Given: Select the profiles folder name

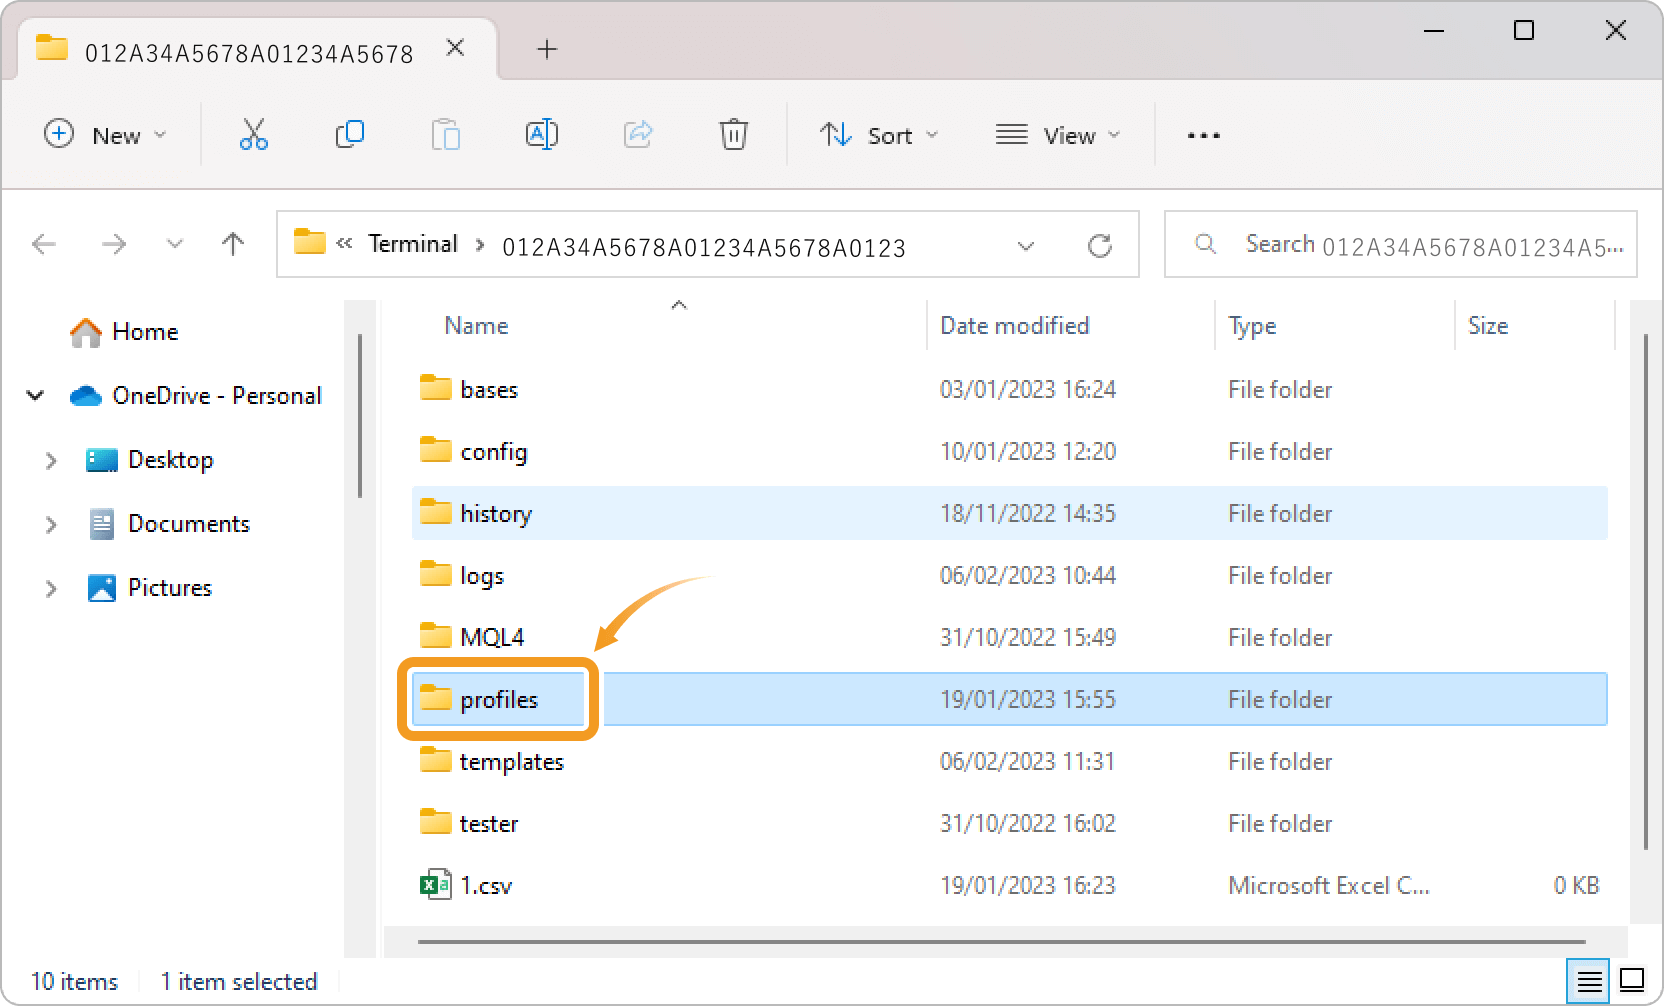Looking at the screenshot, I should point(499,700).
